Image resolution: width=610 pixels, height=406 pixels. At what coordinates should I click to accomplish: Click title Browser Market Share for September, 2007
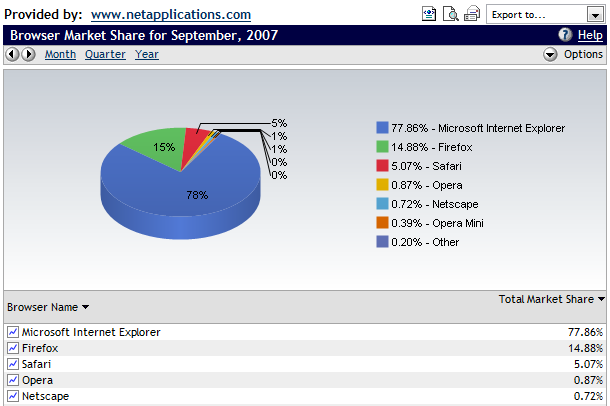coord(144,35)
